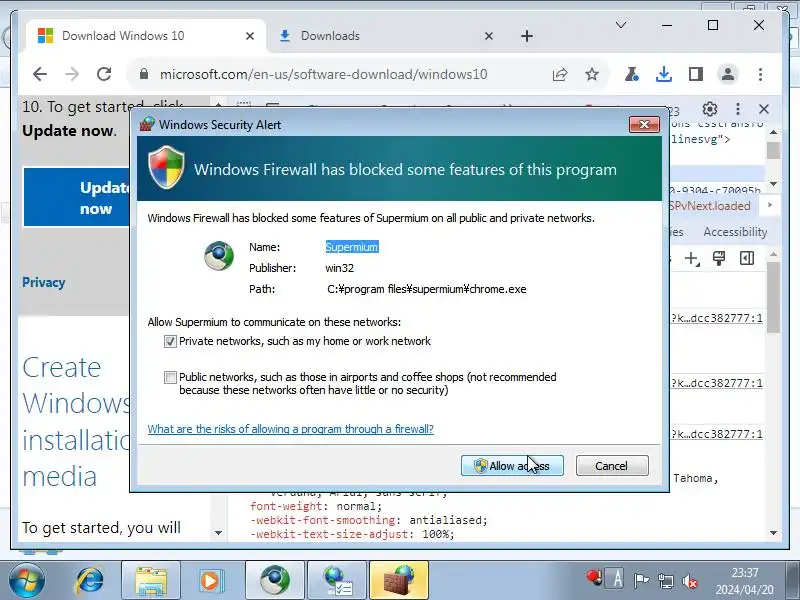The height and width of the screenshot is (600, 800).
Task: Open the browser three-dot menu
Action: (x=760, y=74)
